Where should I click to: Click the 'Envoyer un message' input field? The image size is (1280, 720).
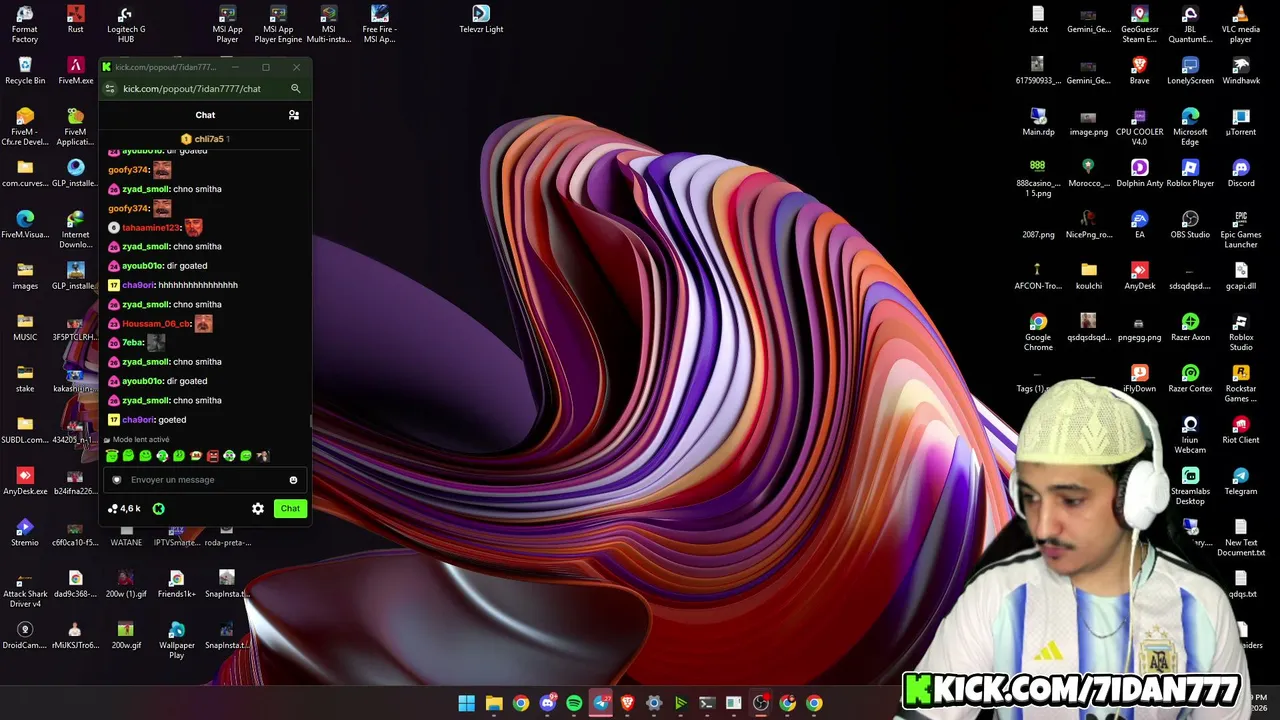click(x=205, y=480)
